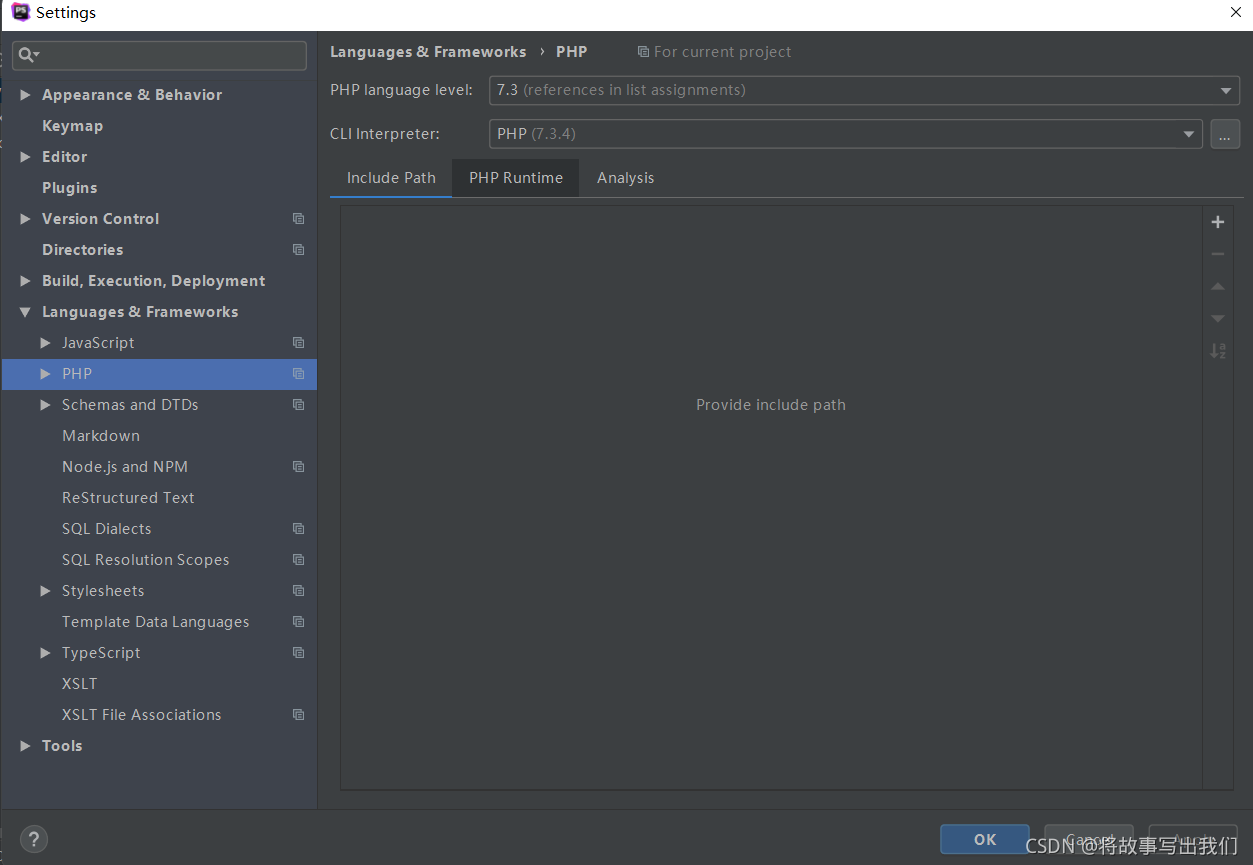The image size is (1253, 865).
Task: Expand the Tools section
Action: tap(25, 746)
